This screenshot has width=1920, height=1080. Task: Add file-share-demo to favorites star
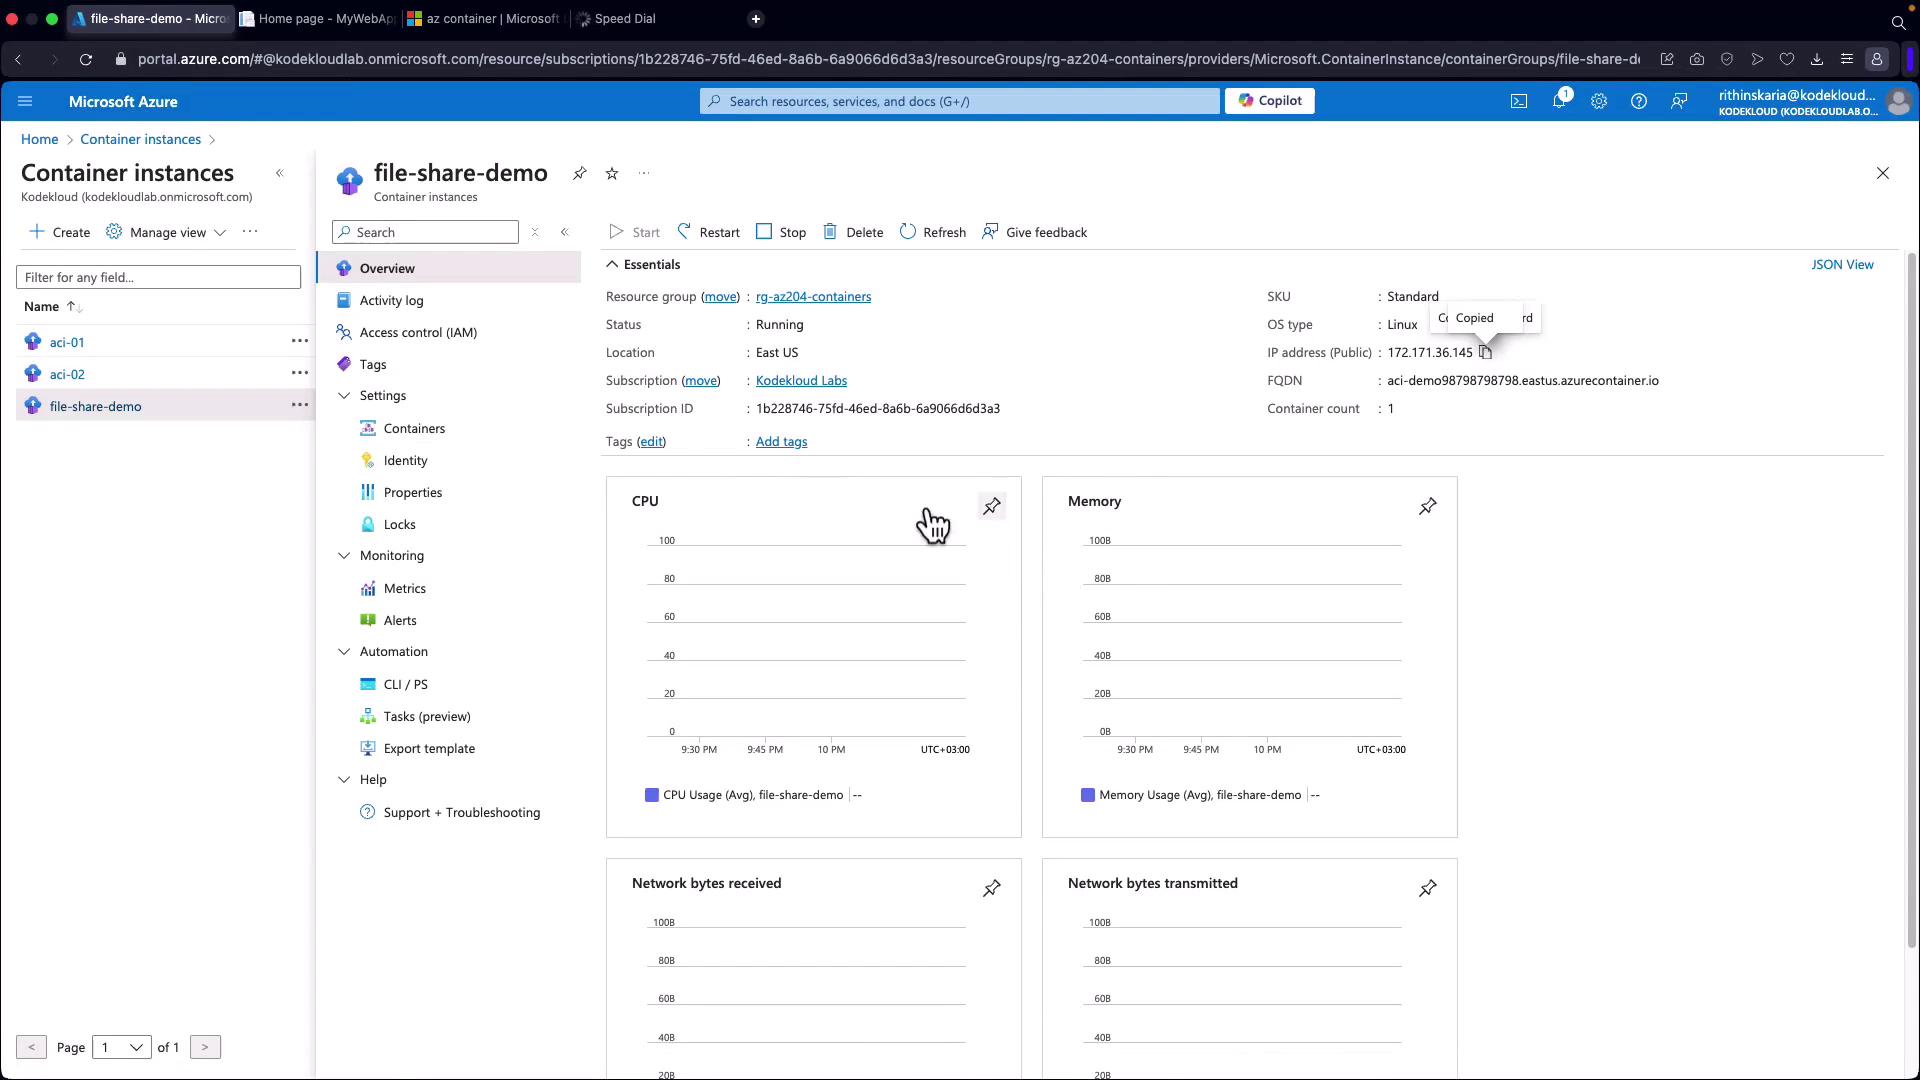(x=612, y=174)
